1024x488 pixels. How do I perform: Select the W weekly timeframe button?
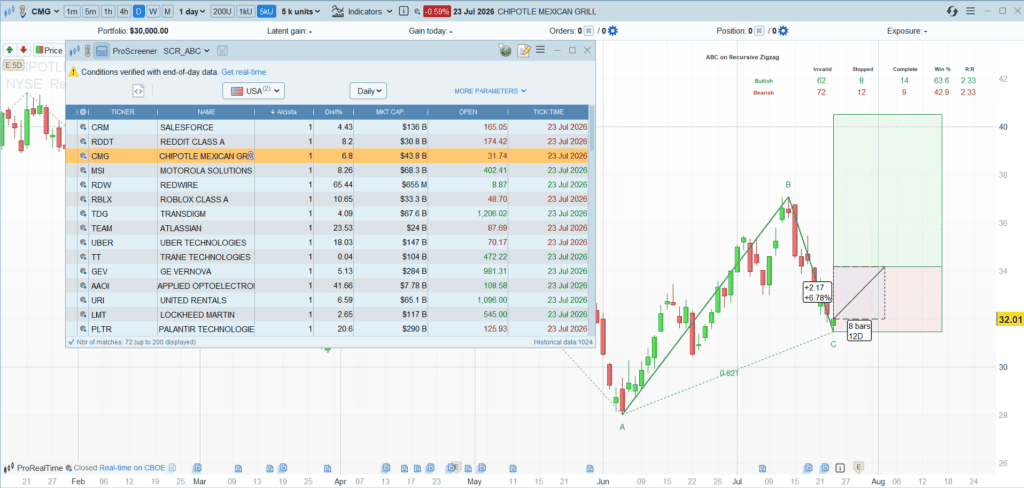[x=153, y=12]
